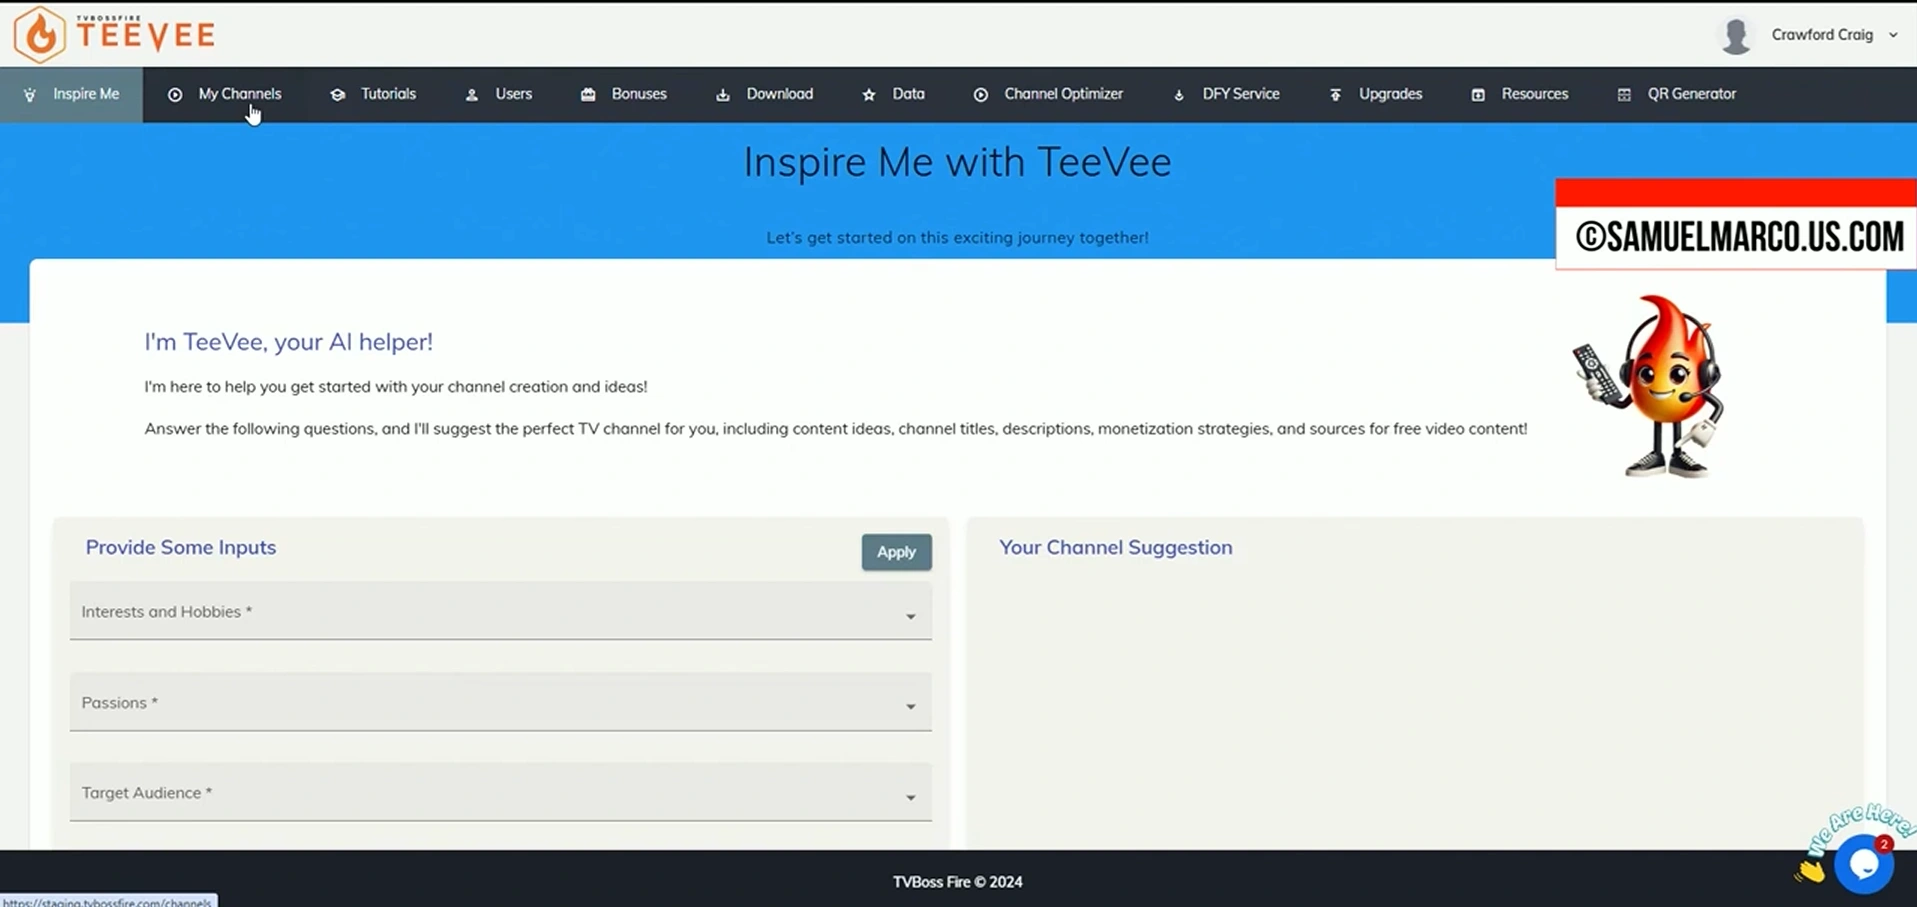This screenshot has width=1917, height=907.
Task: Open the My Channels menu item
Action: [x=239, y=94]
